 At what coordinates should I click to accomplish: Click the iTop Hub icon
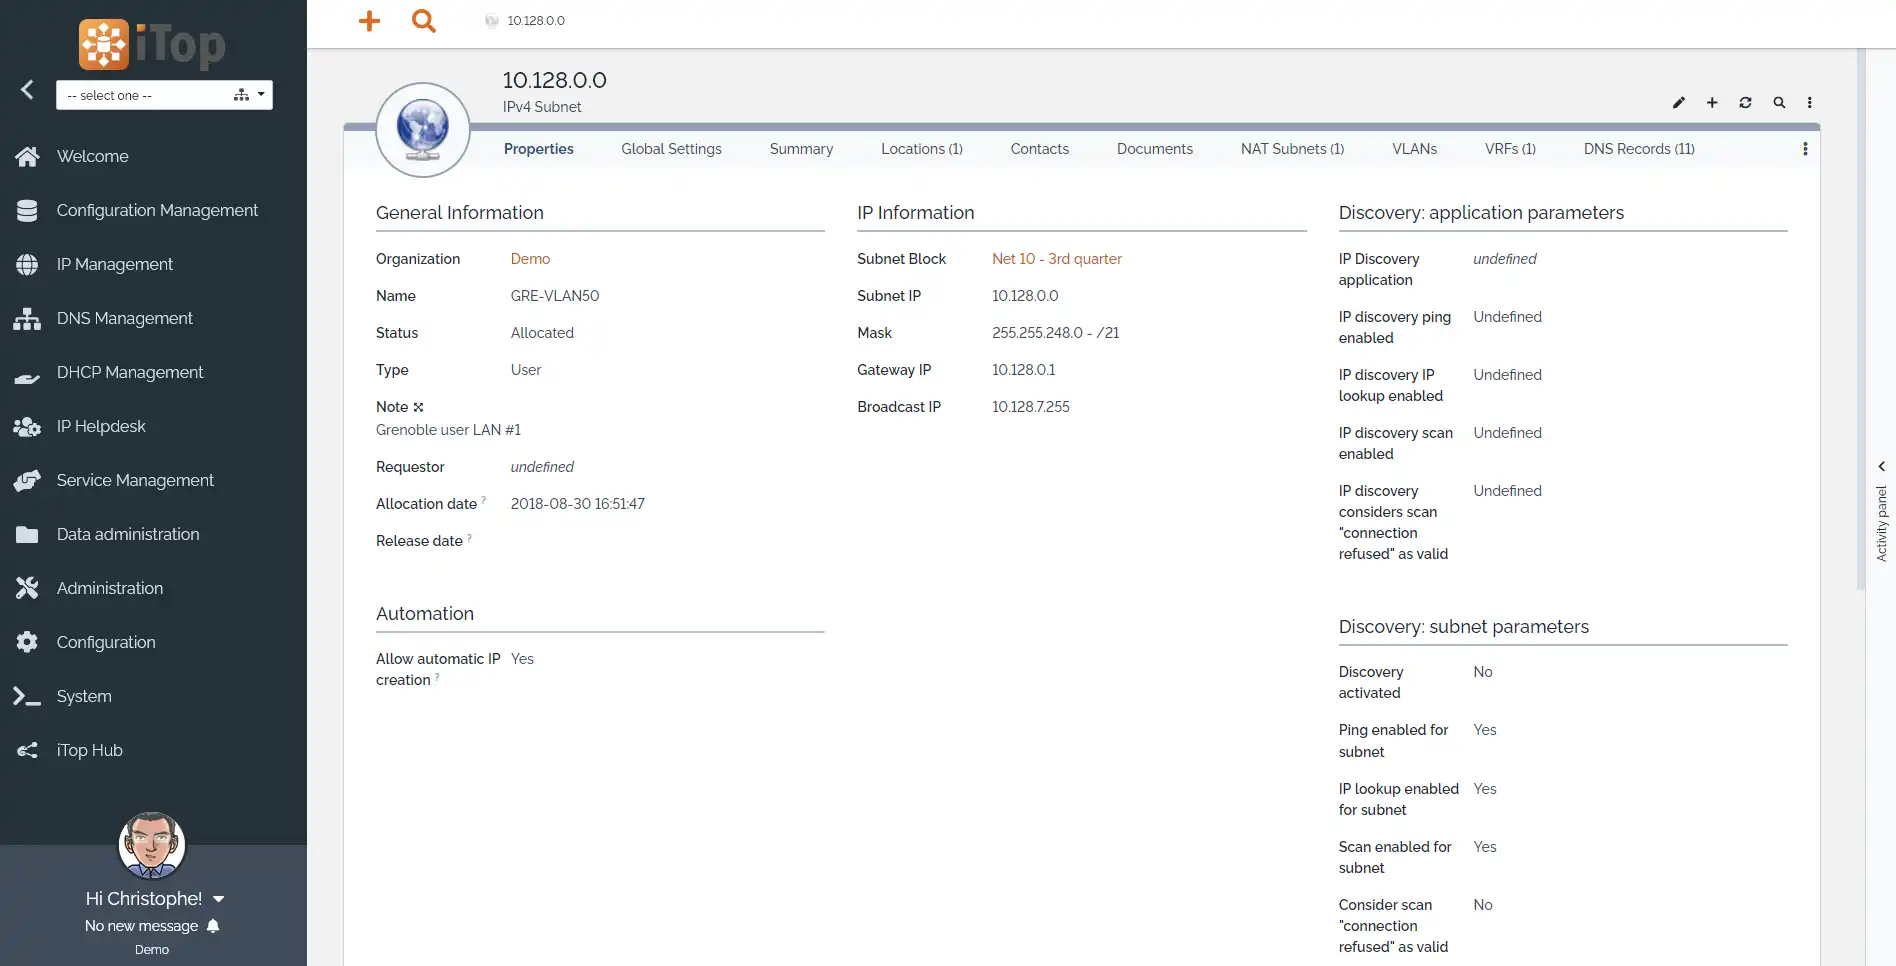[27, 751]
